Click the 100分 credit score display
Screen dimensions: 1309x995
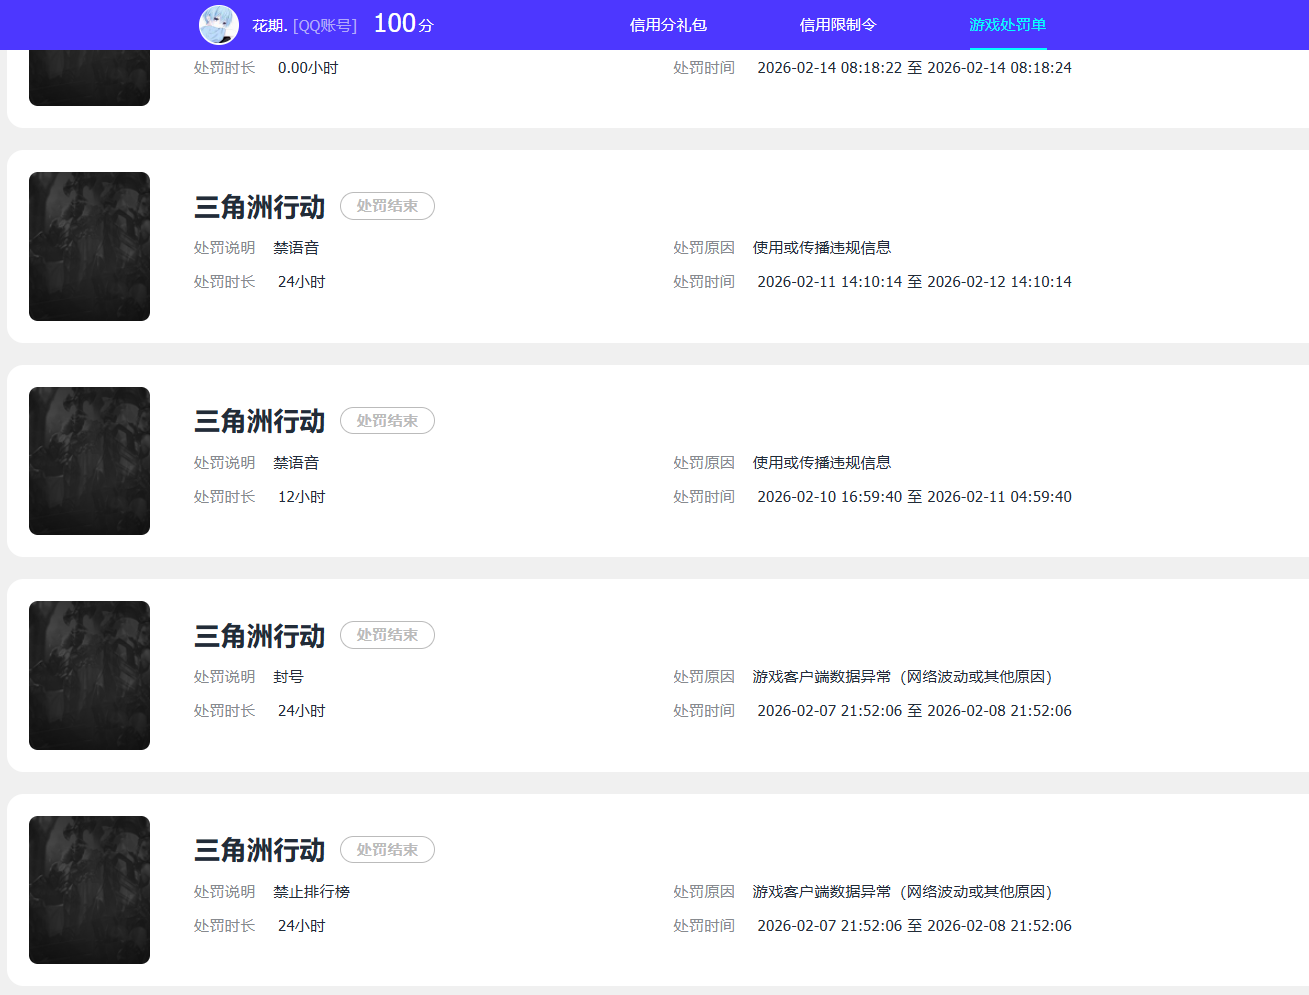tap(398, 24)
